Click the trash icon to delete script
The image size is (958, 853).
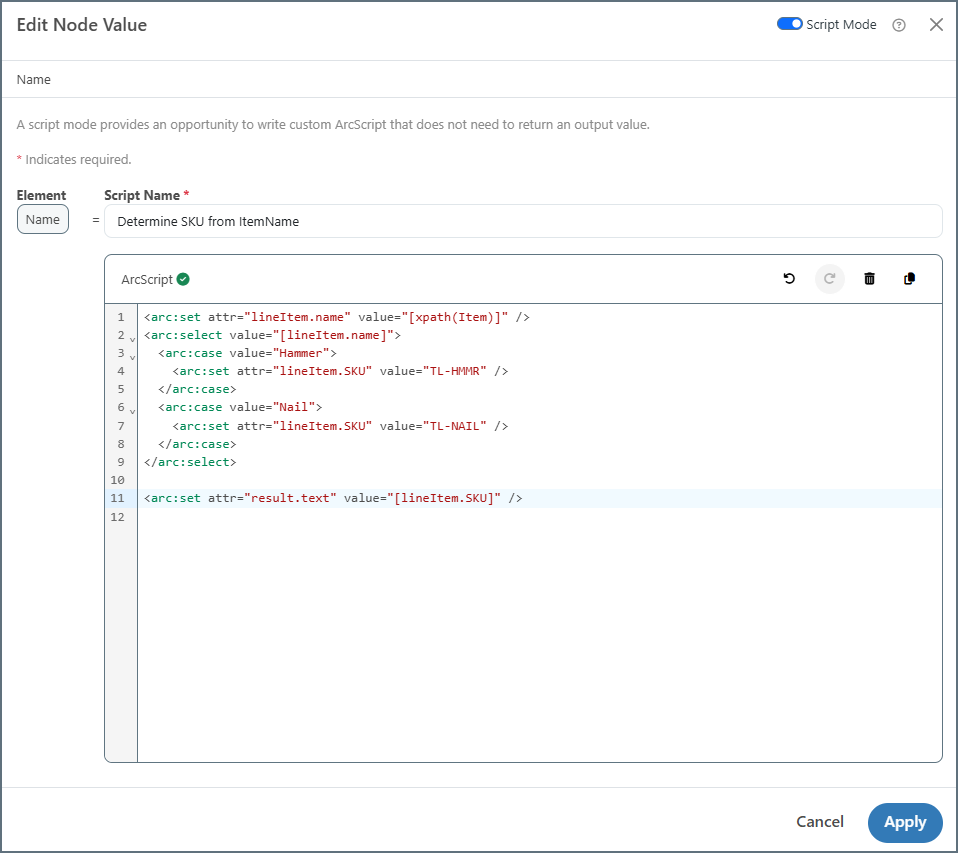[x=869, y=279]
